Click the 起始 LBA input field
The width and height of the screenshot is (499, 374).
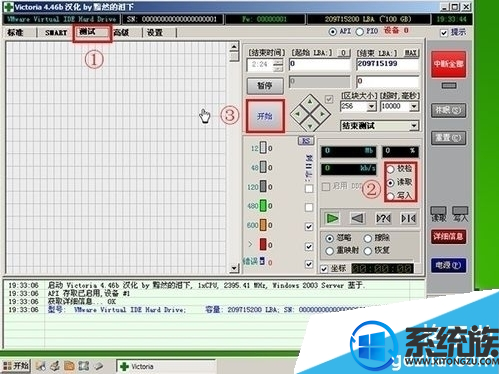(x=320, y=64)
